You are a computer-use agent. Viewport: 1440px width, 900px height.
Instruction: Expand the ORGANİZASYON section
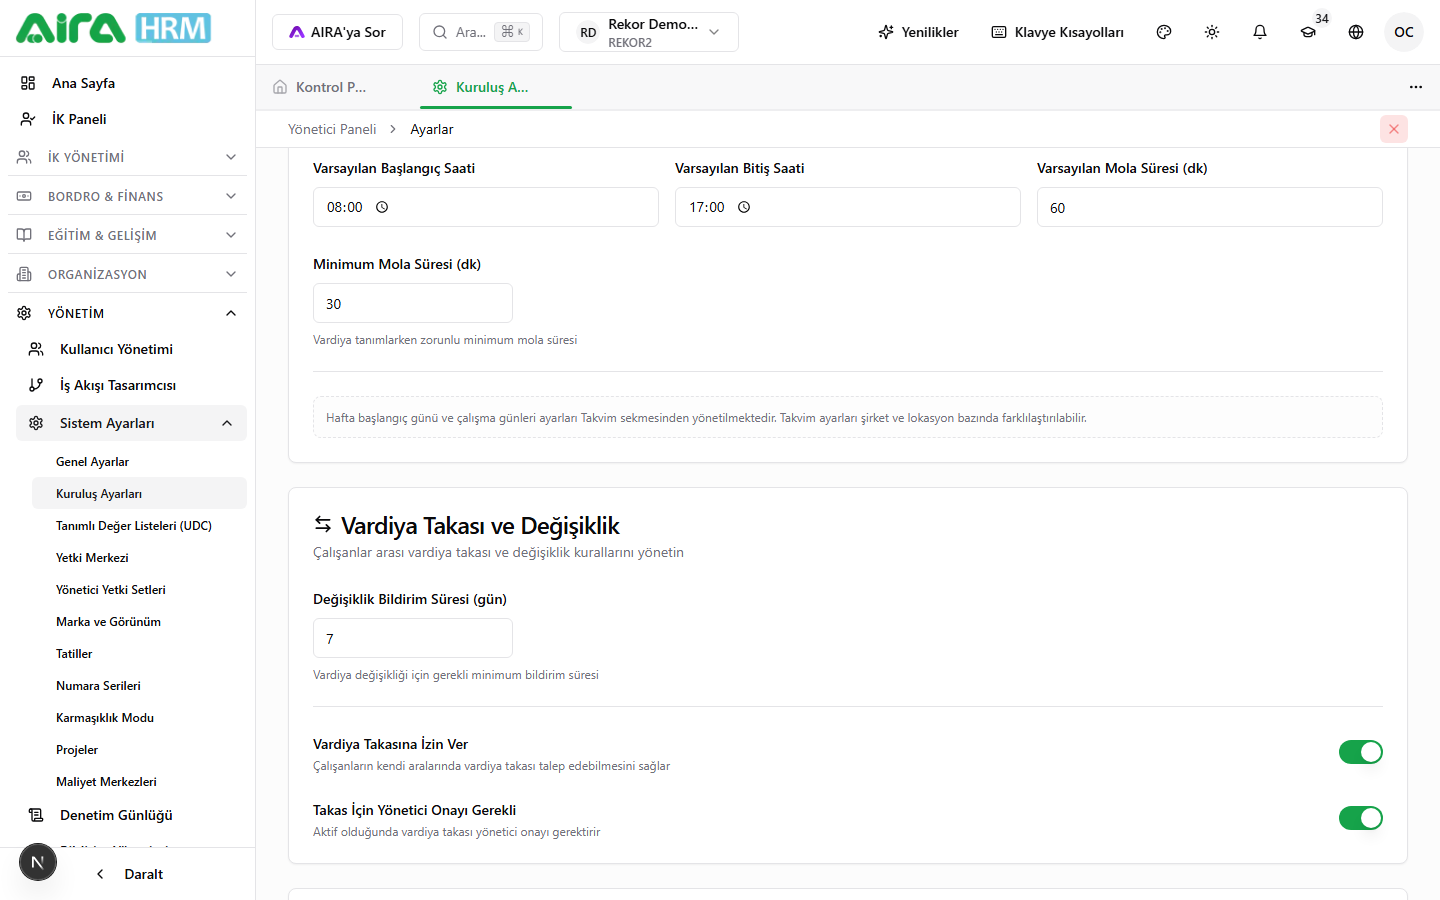pyautogui.click(x=128, y=274)
